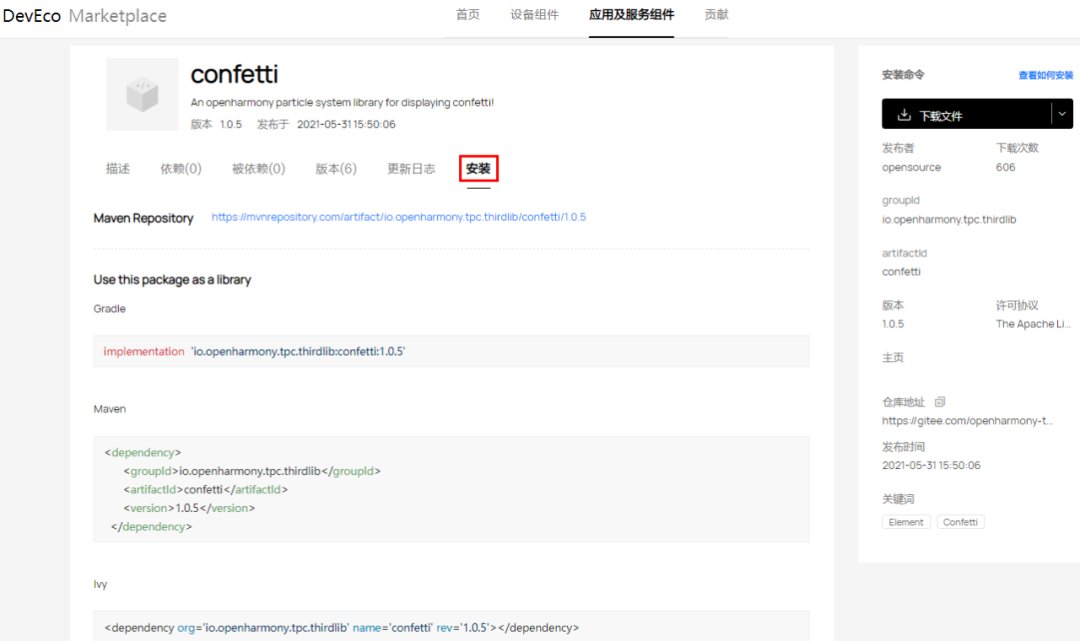
Task: Click the confetti package title
Action: point(234,74)
